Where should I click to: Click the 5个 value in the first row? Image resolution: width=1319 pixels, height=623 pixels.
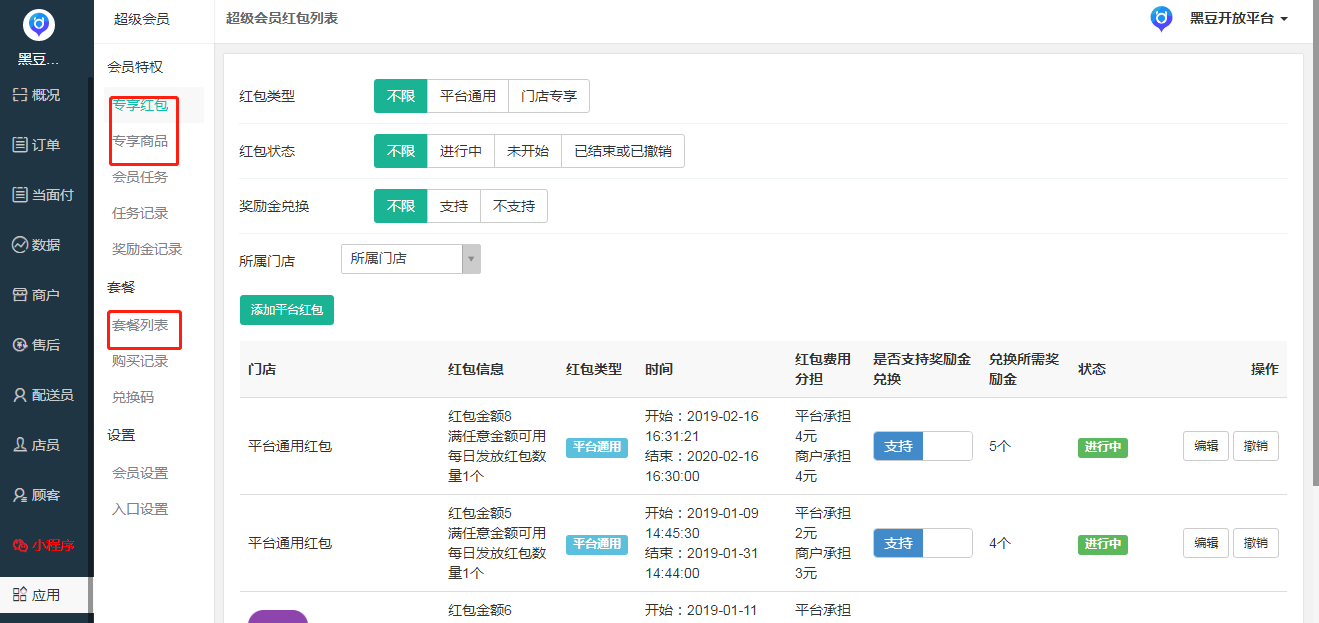point(1000,446)
